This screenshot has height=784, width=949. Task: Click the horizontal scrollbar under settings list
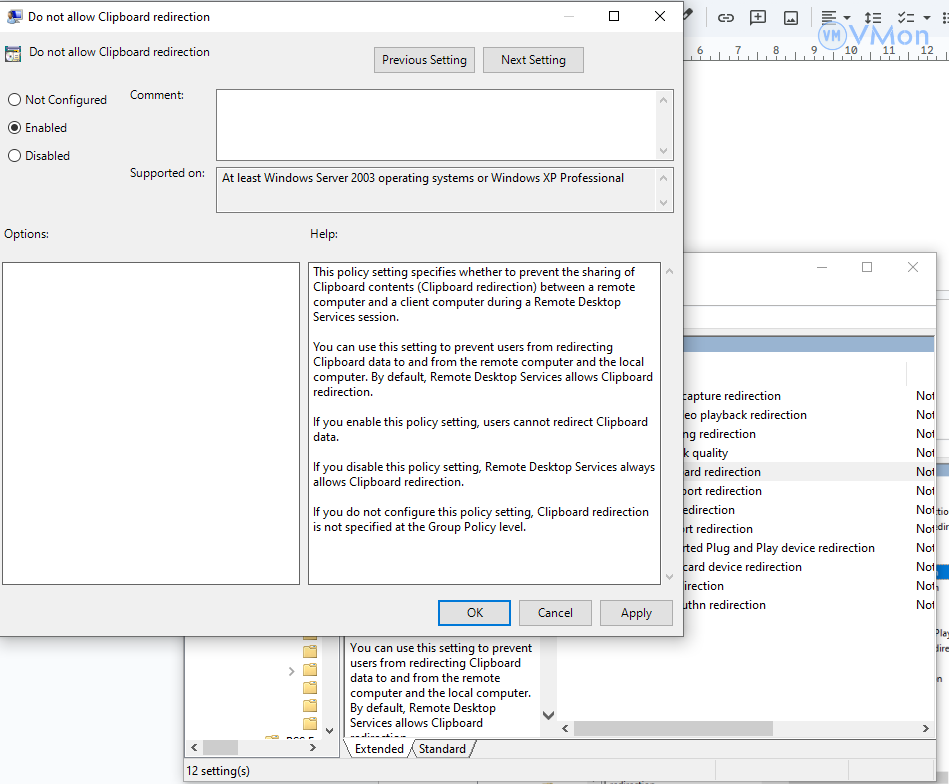point(740,727)
